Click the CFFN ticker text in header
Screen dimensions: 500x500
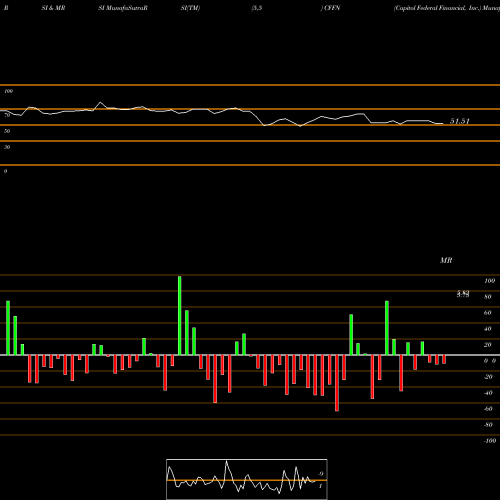point(332,8)
